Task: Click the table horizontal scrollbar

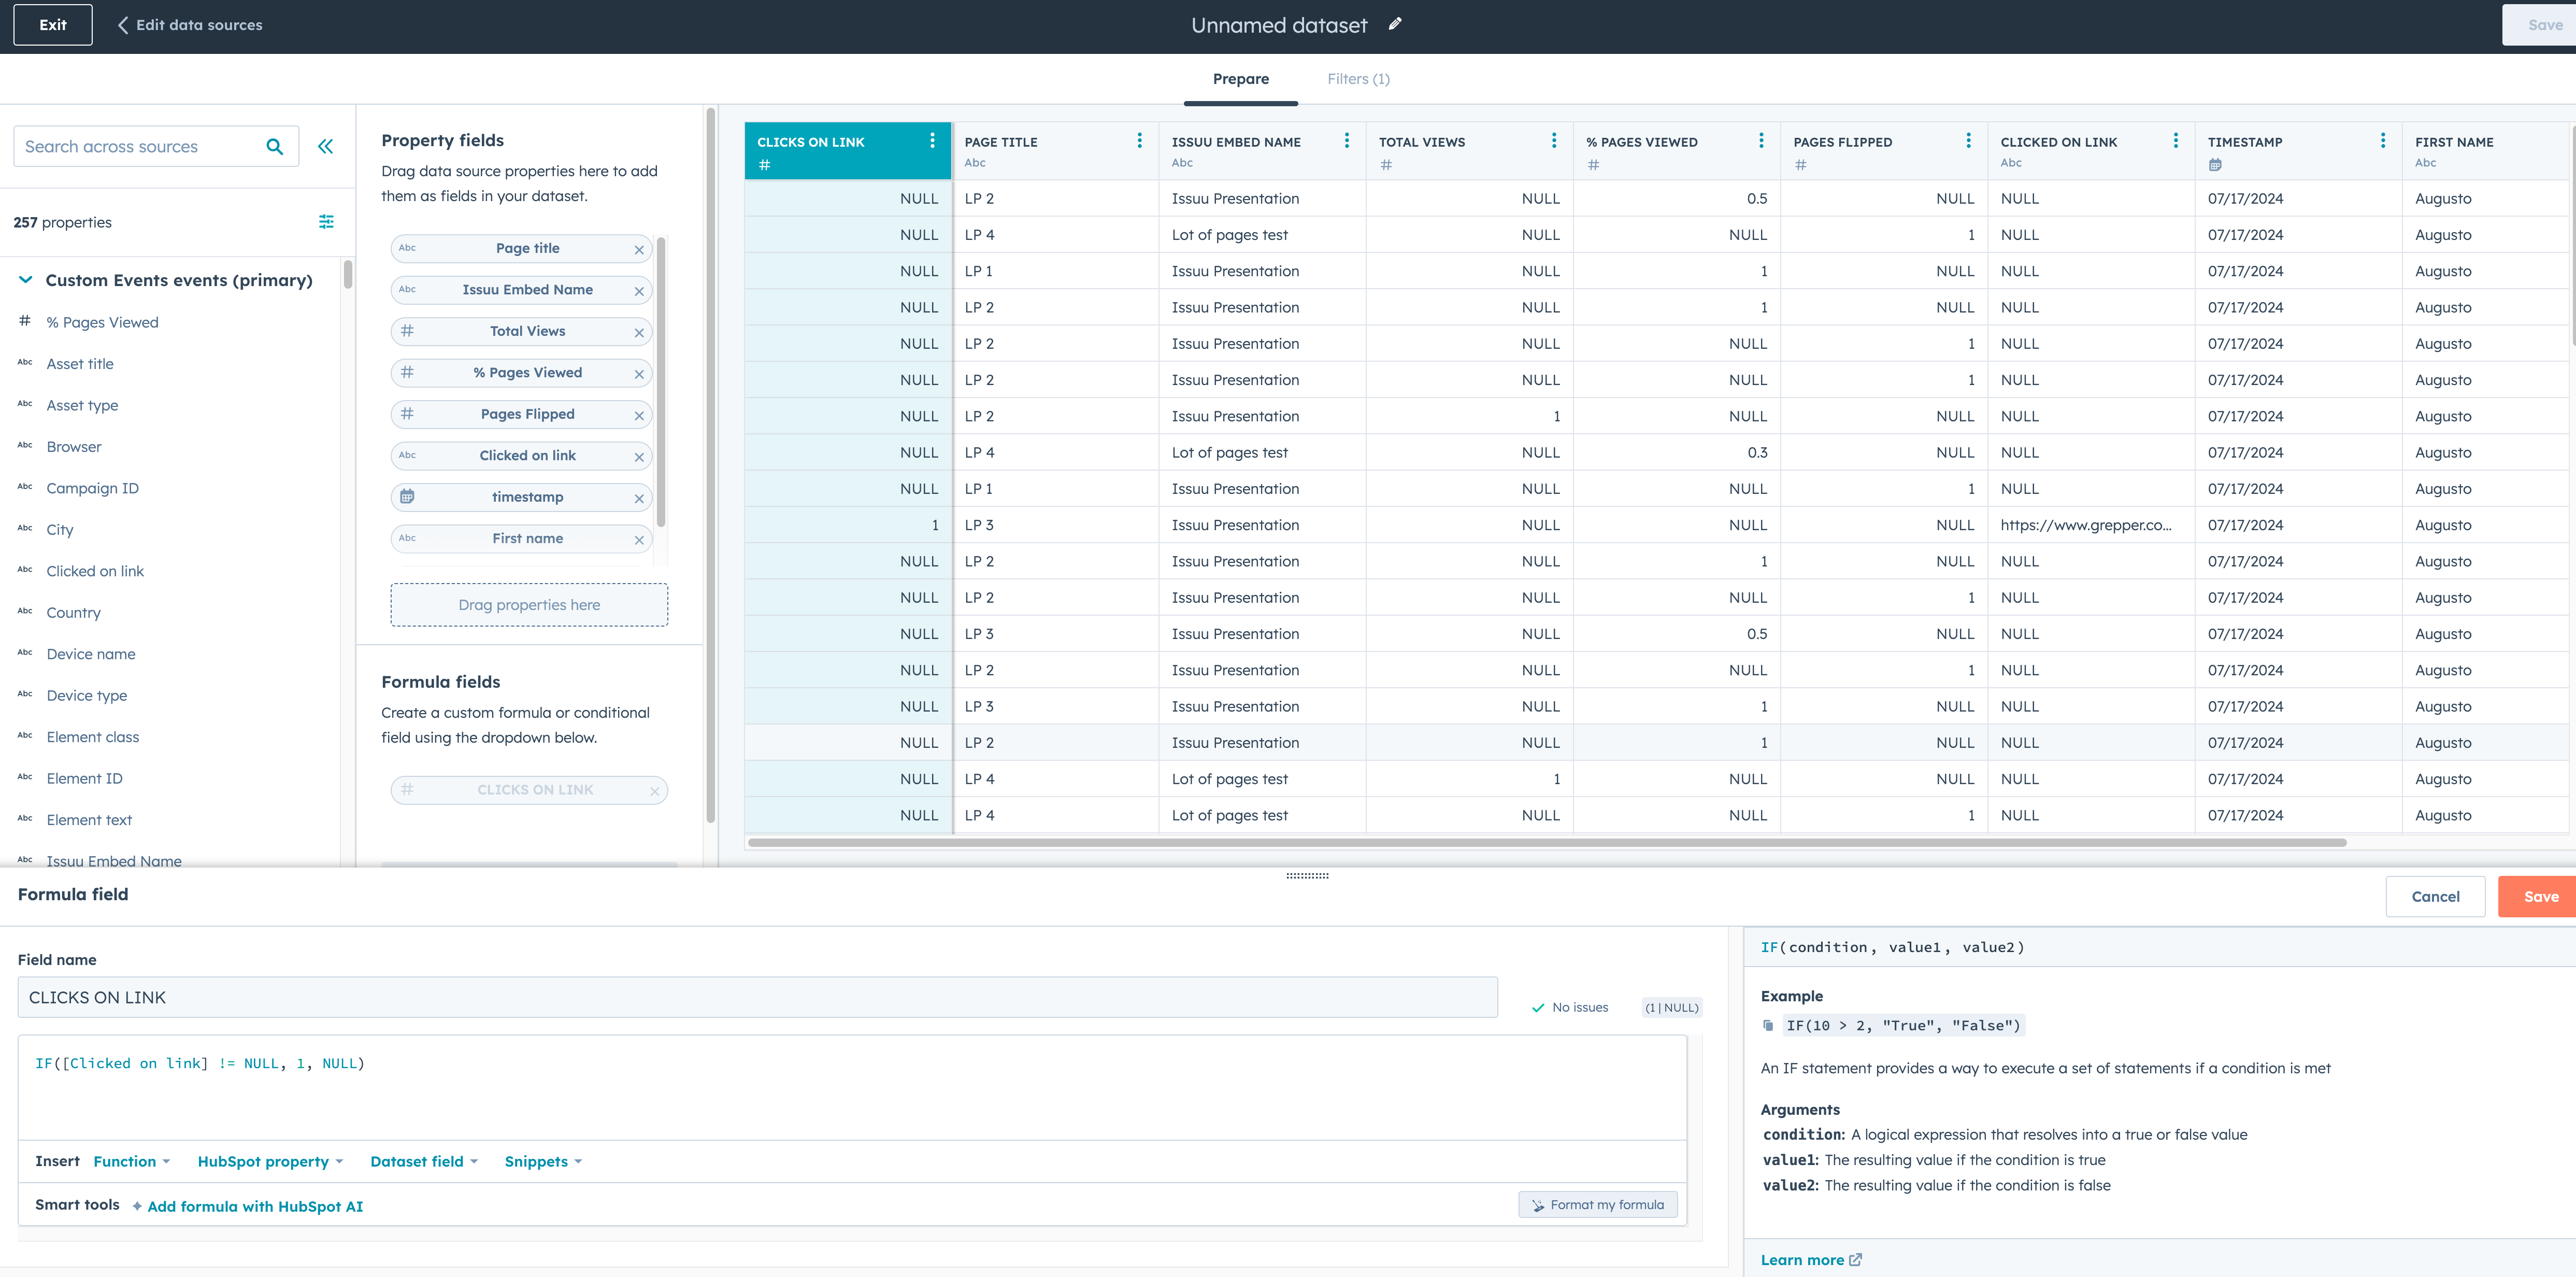Action: [1547, 843]
